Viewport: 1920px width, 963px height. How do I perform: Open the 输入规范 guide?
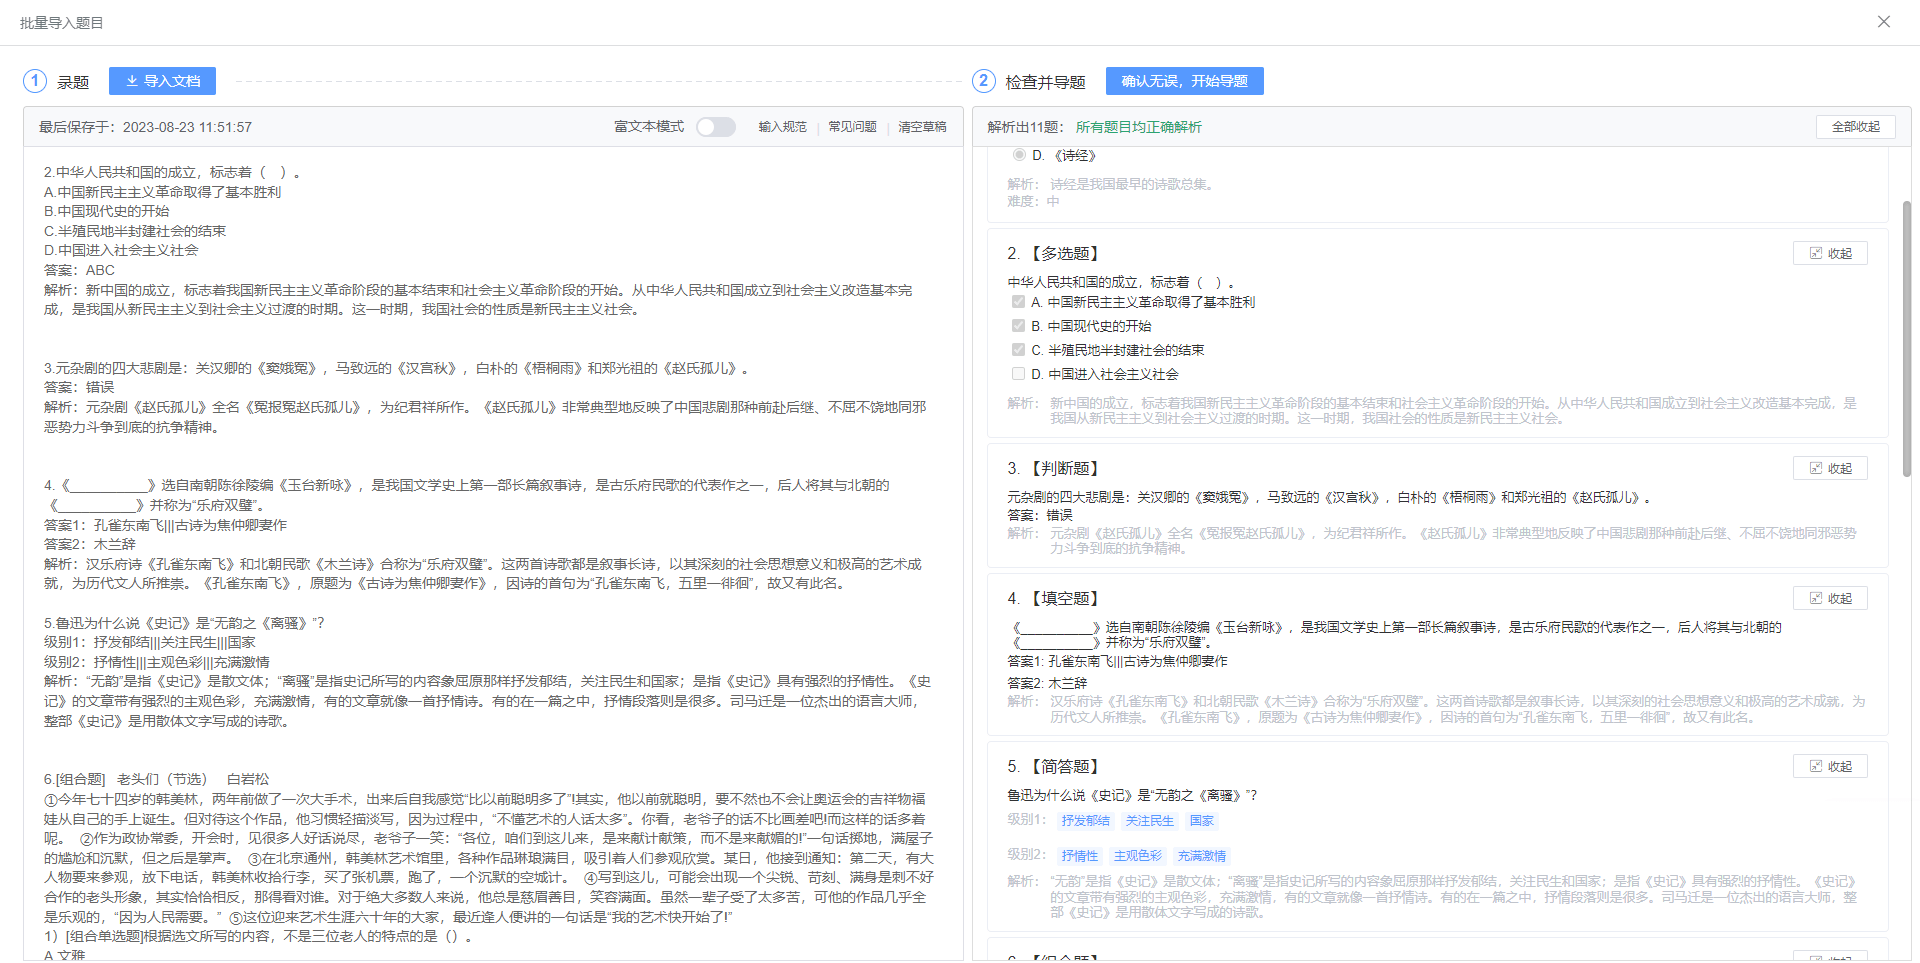(x=782, y=127)
